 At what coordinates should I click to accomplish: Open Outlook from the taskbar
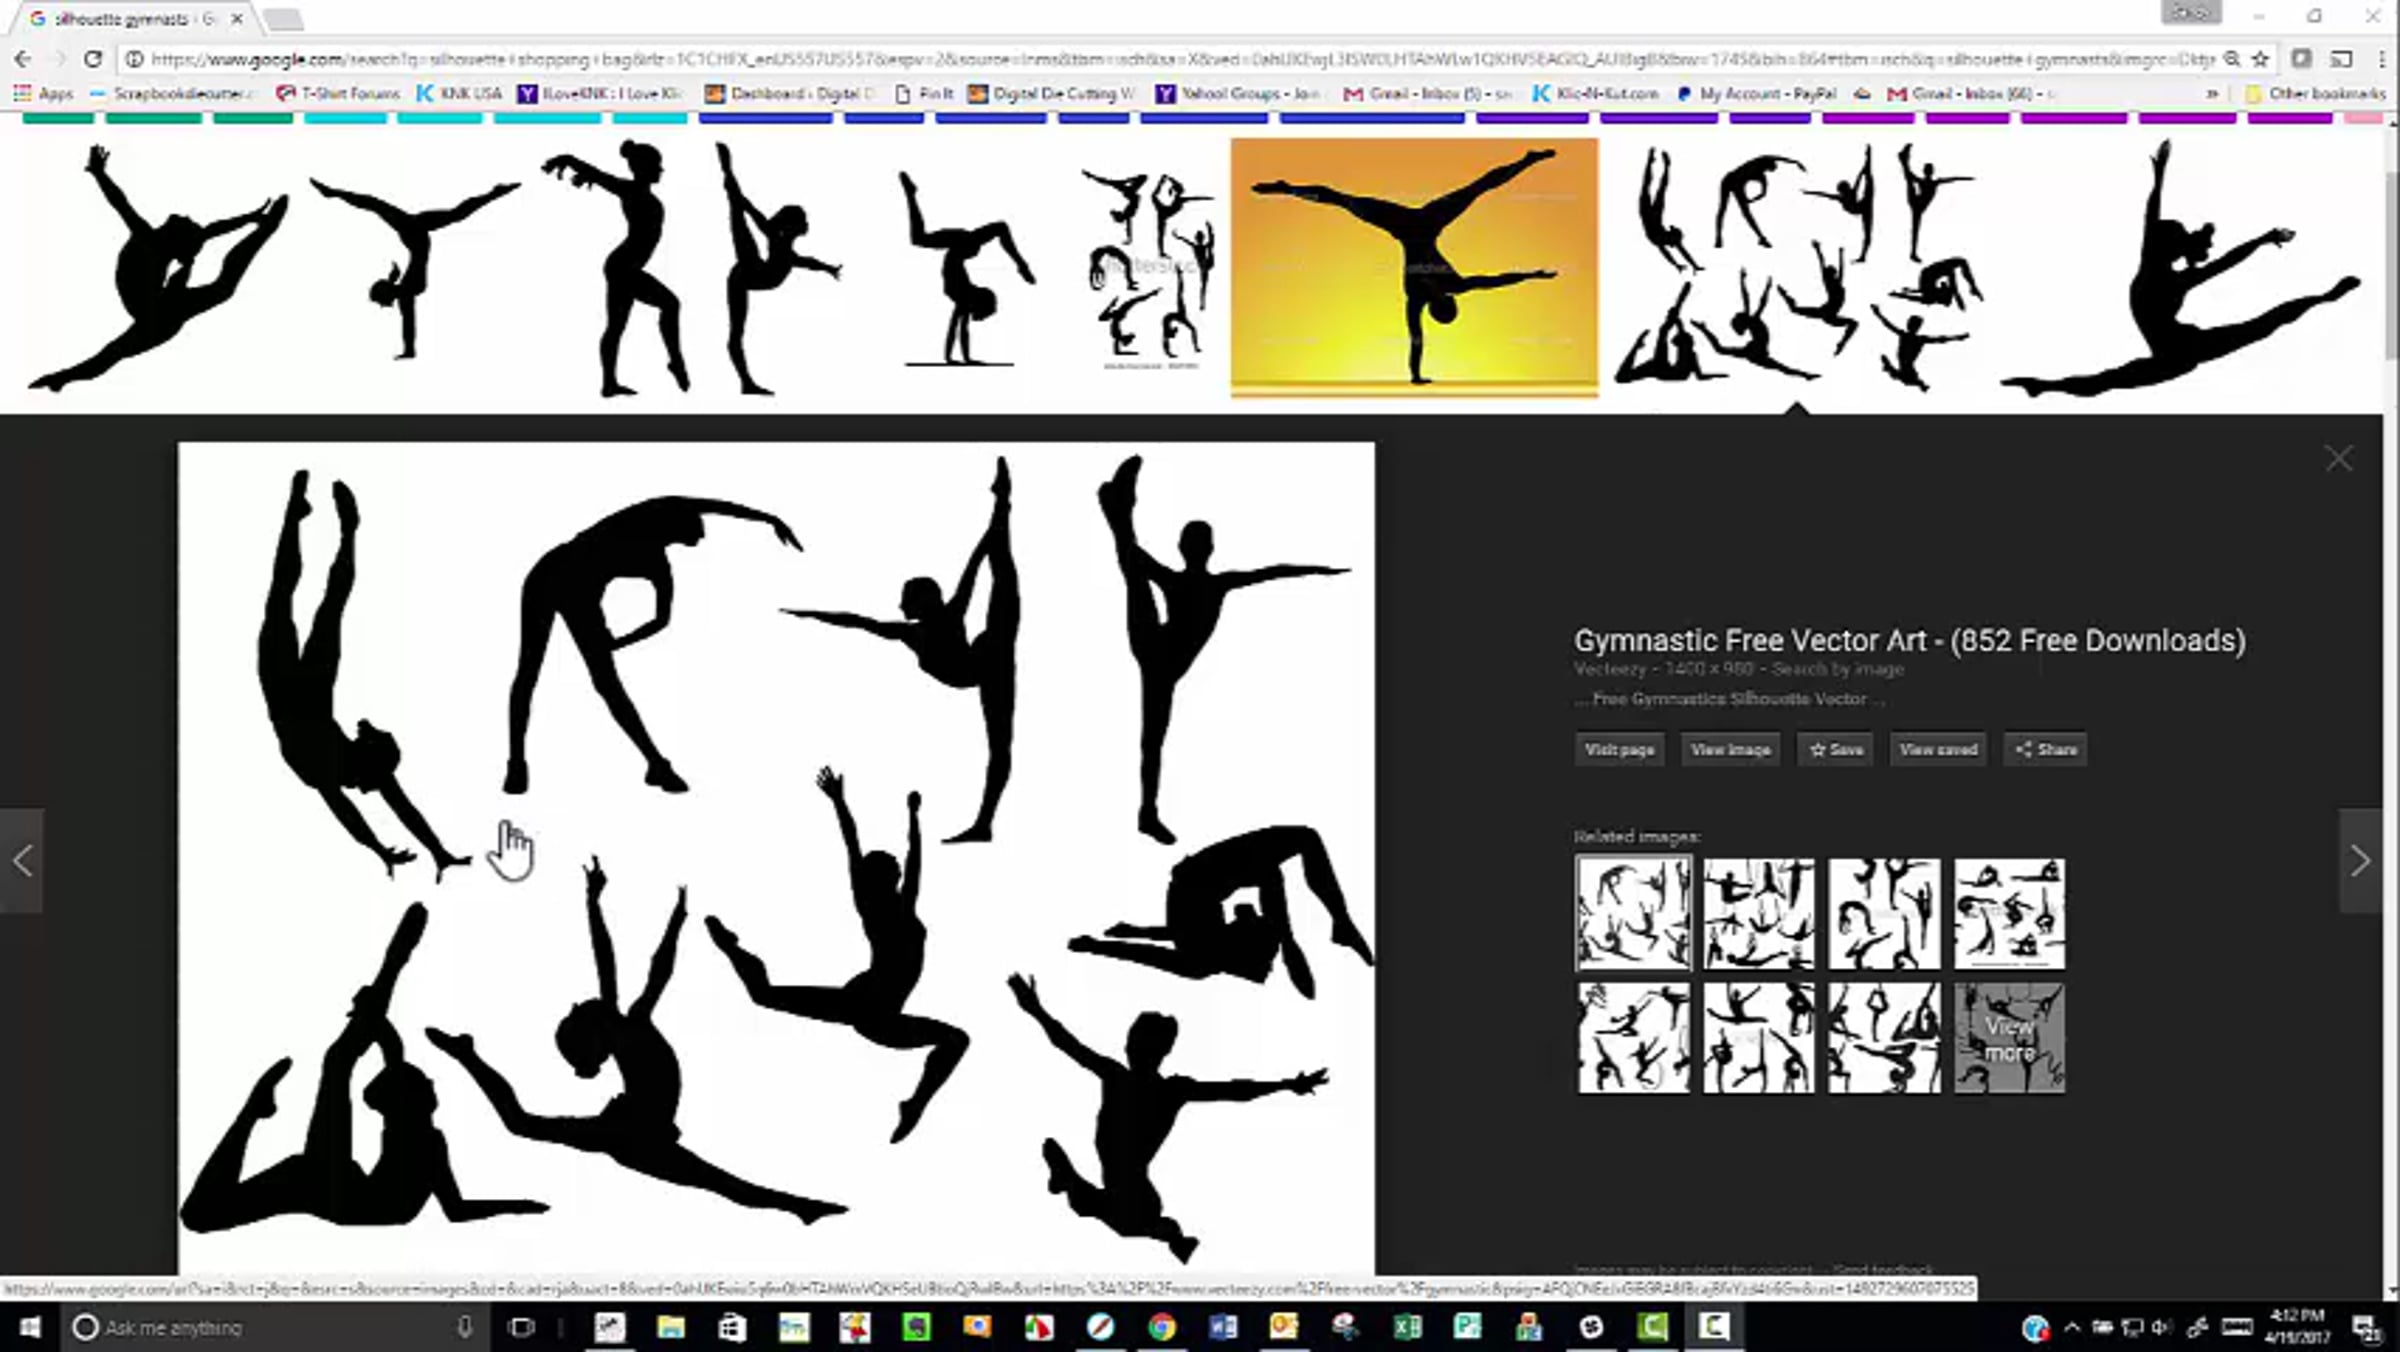[x=1284, y=1327]
